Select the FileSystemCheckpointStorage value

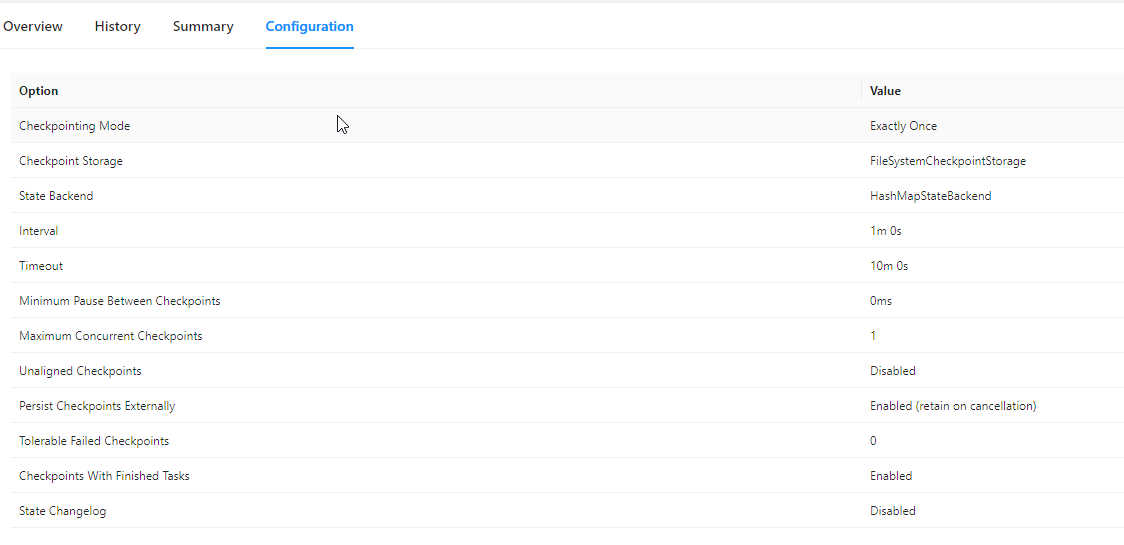tap(947, 161)
